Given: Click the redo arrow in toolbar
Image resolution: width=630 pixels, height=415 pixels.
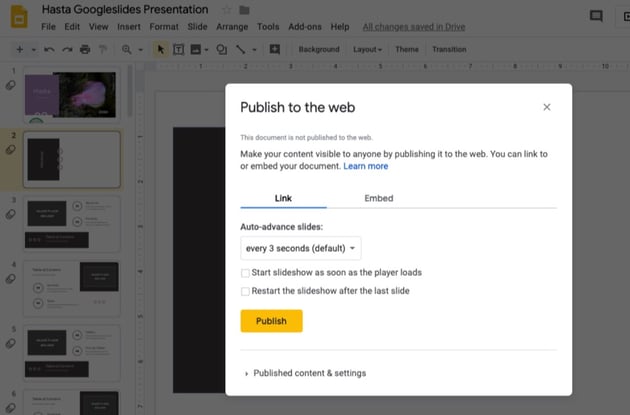Looking at the screenshot, I should [x=66, y=49].
